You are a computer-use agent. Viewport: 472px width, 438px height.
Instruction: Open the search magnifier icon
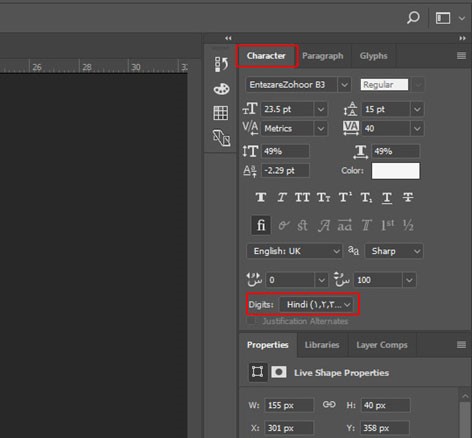coord(413,18)
